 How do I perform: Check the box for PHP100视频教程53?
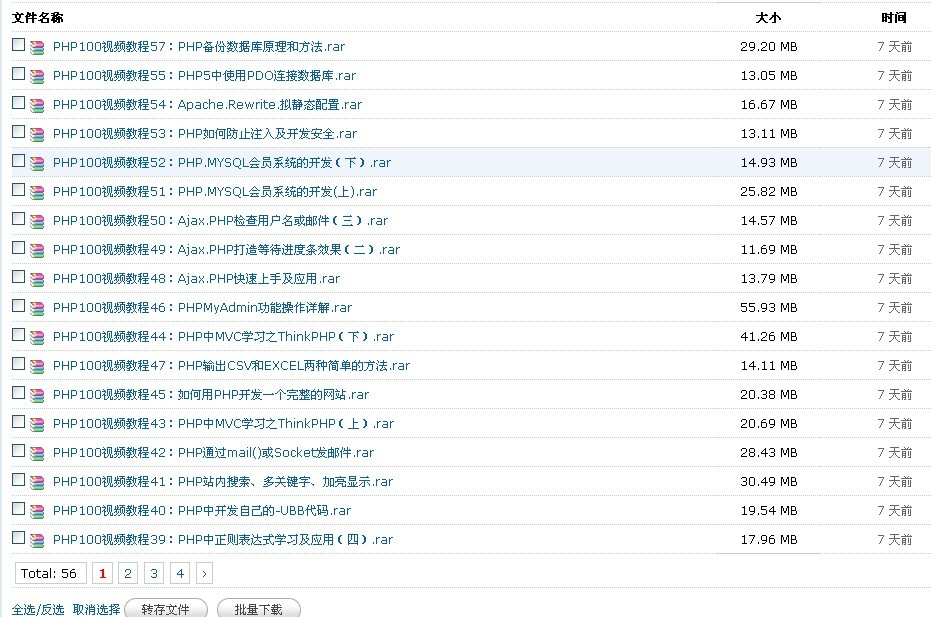18,131
